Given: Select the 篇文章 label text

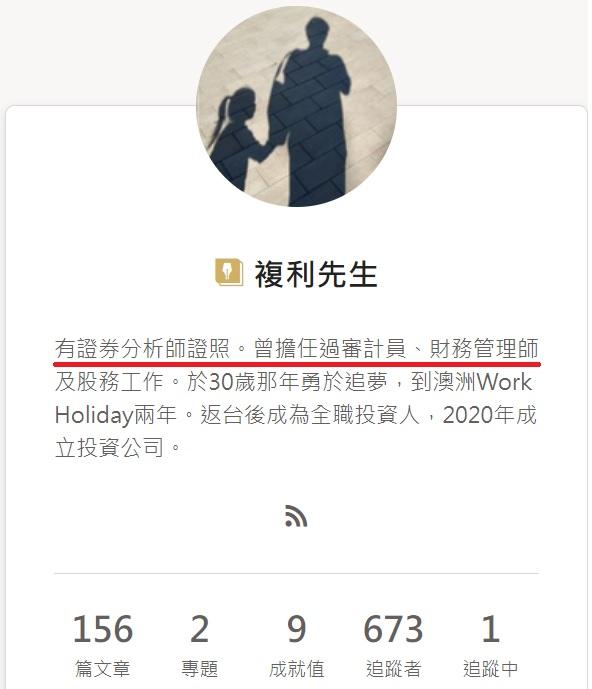Looking at the screenshot, I should (103, 669).
